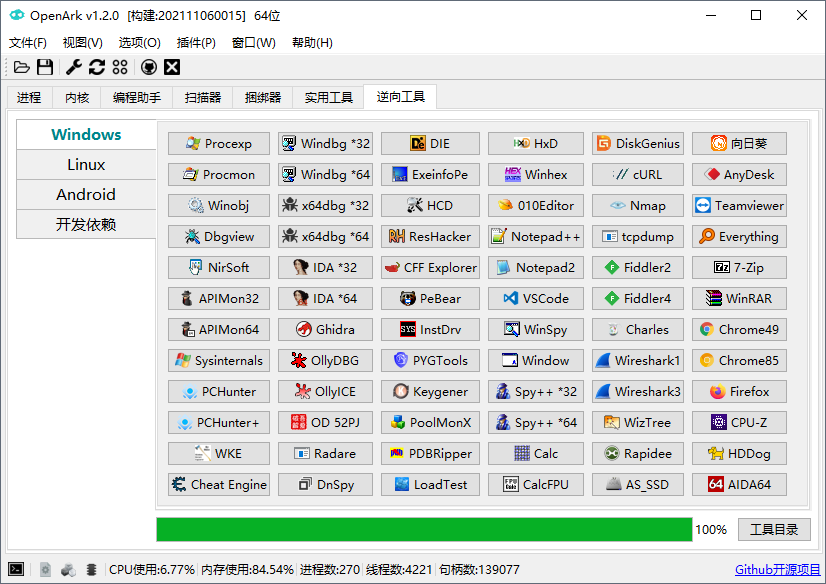Open the console icon in status bar
This screenshot has width=826, height=584.
[x=16, y=569]
